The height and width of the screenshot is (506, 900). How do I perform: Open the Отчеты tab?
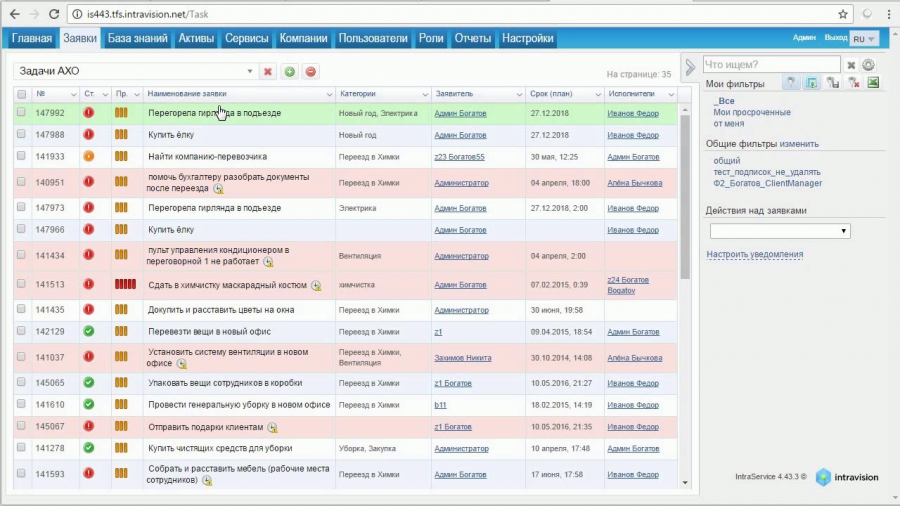point(472,38)
